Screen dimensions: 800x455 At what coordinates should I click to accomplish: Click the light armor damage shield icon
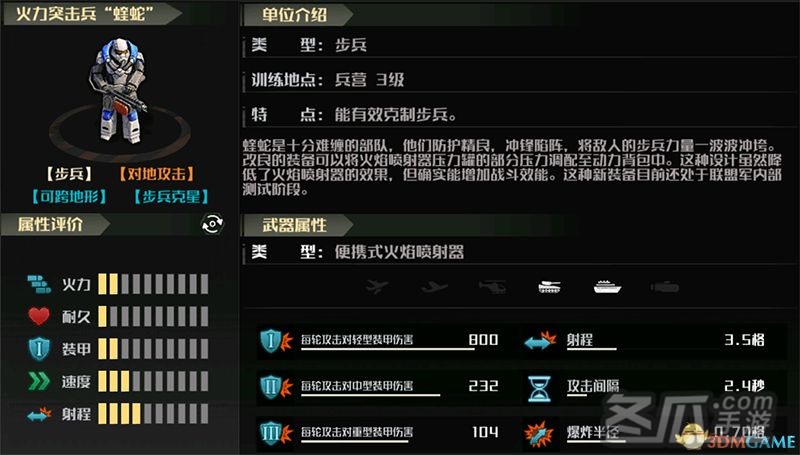pos(276,340)
